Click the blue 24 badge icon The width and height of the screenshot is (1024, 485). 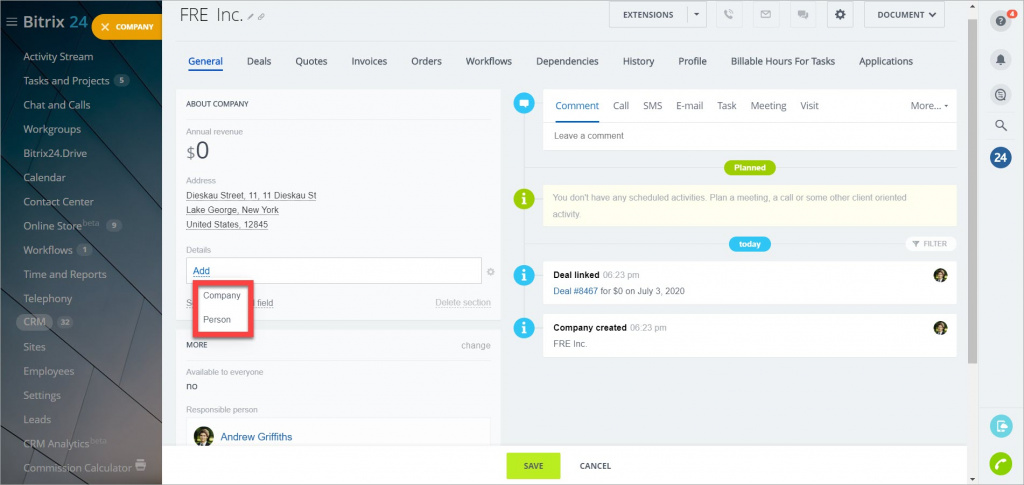(x=1000, y=157)
